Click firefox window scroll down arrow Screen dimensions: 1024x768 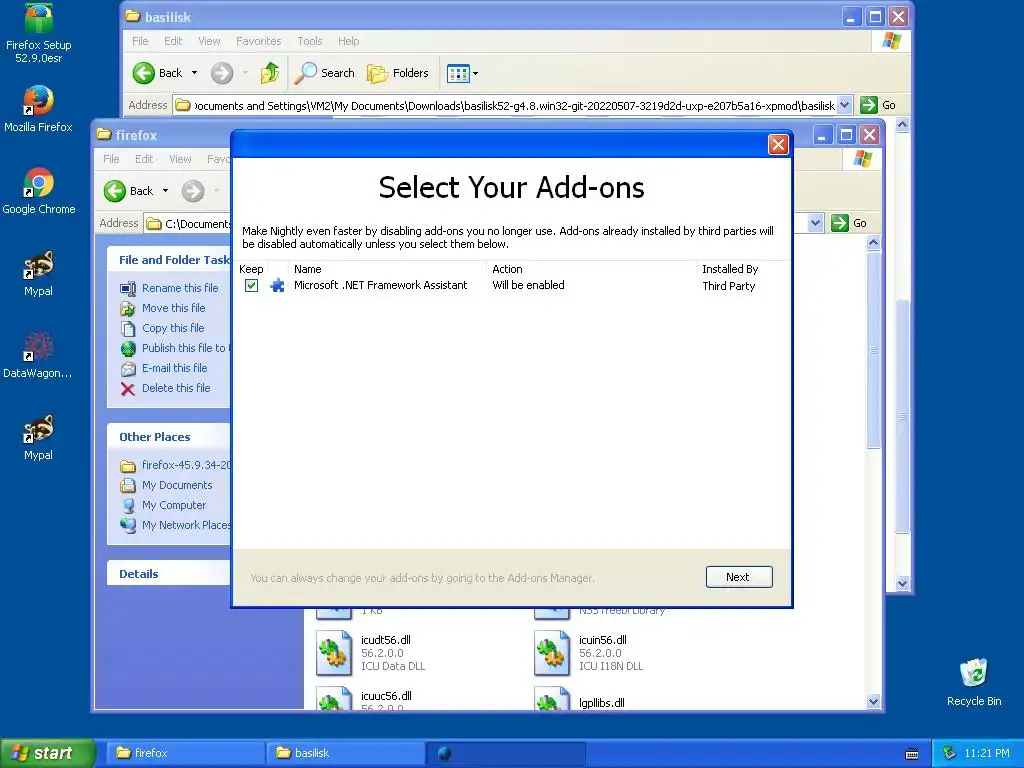(x=873, y=701)
